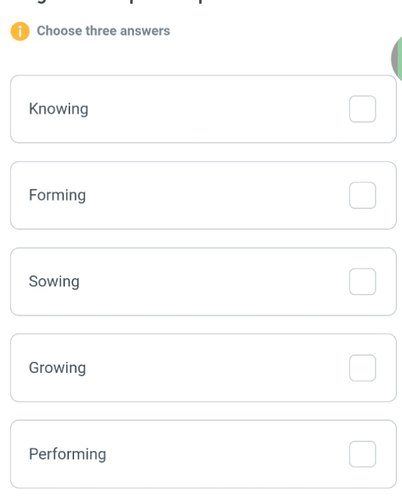Viewport: 402px width, 500px height.
Task: Click the 'Knowing' label text
Action: 59,109
